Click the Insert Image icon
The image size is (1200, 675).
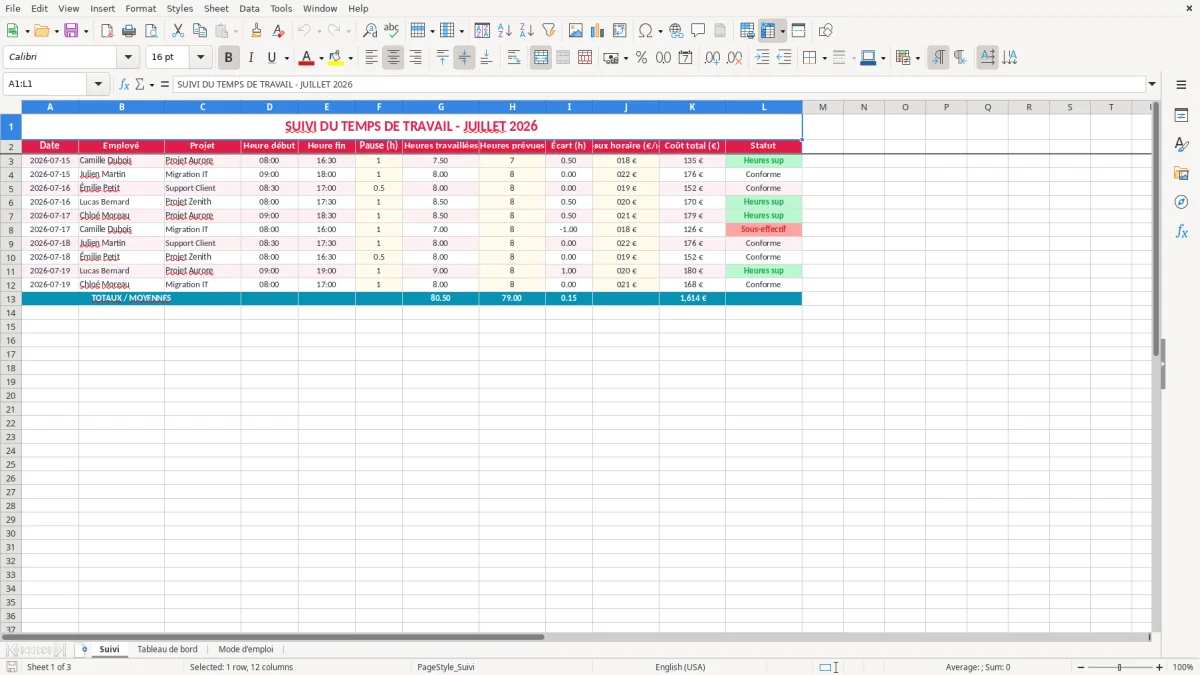click(576, 31)
